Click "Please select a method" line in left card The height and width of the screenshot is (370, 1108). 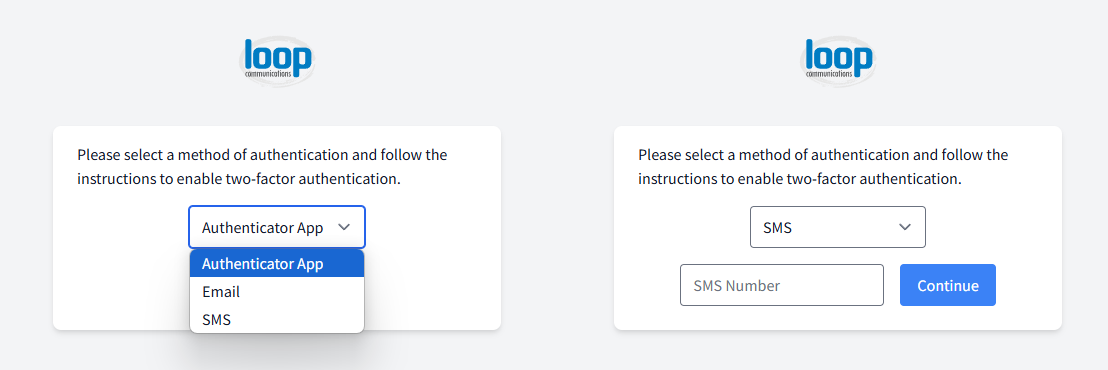(262, 155)
